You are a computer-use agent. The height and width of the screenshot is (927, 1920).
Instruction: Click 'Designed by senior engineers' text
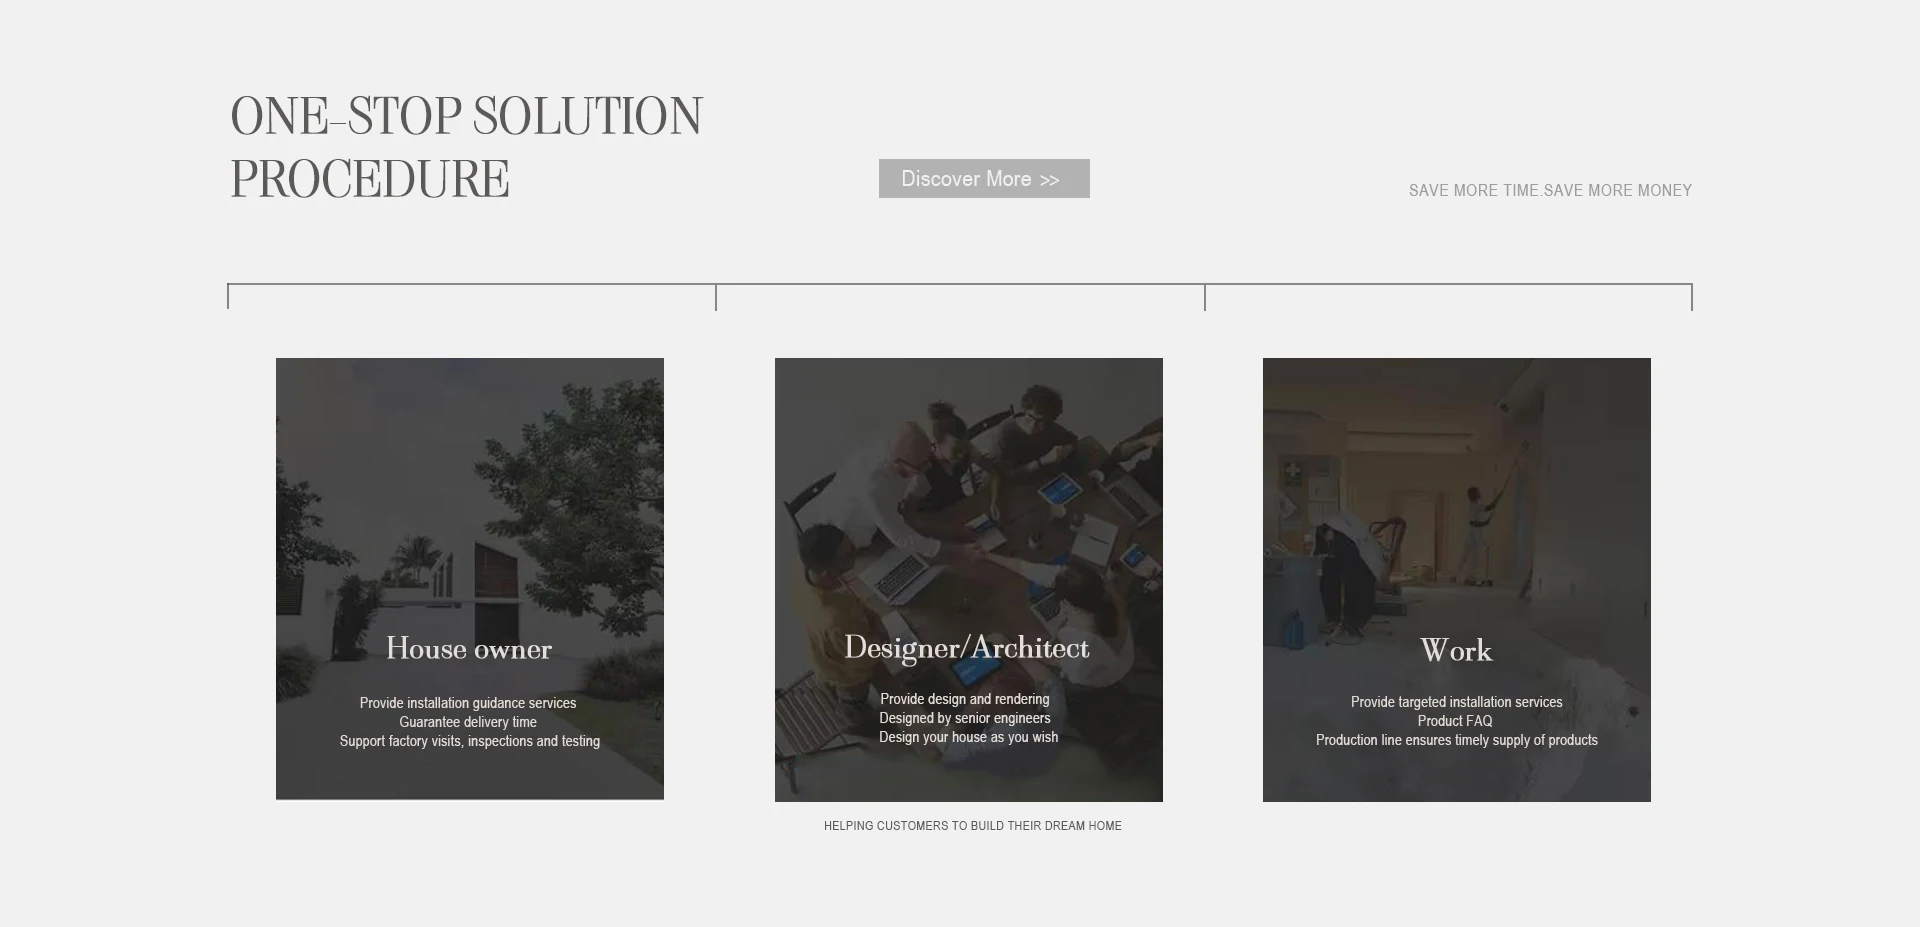[965, 718]
